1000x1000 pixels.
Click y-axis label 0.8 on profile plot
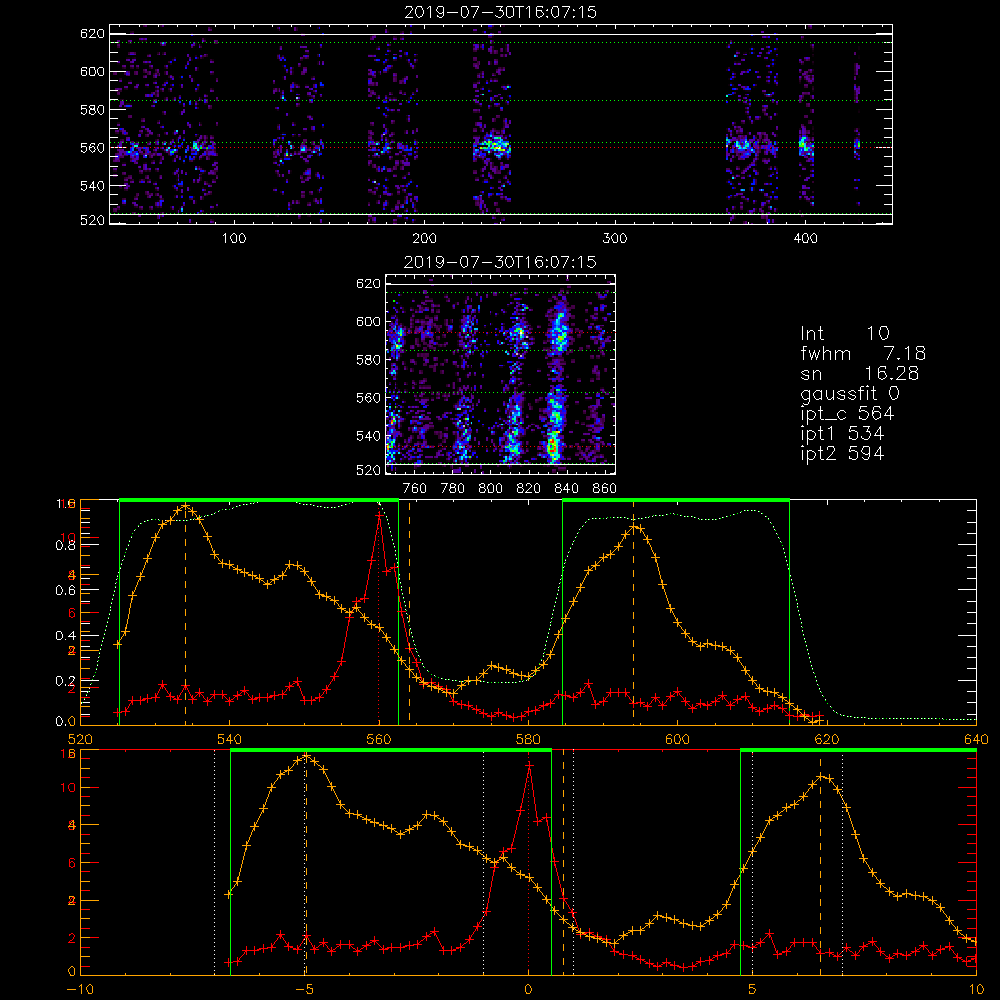[x=65, y=545]
